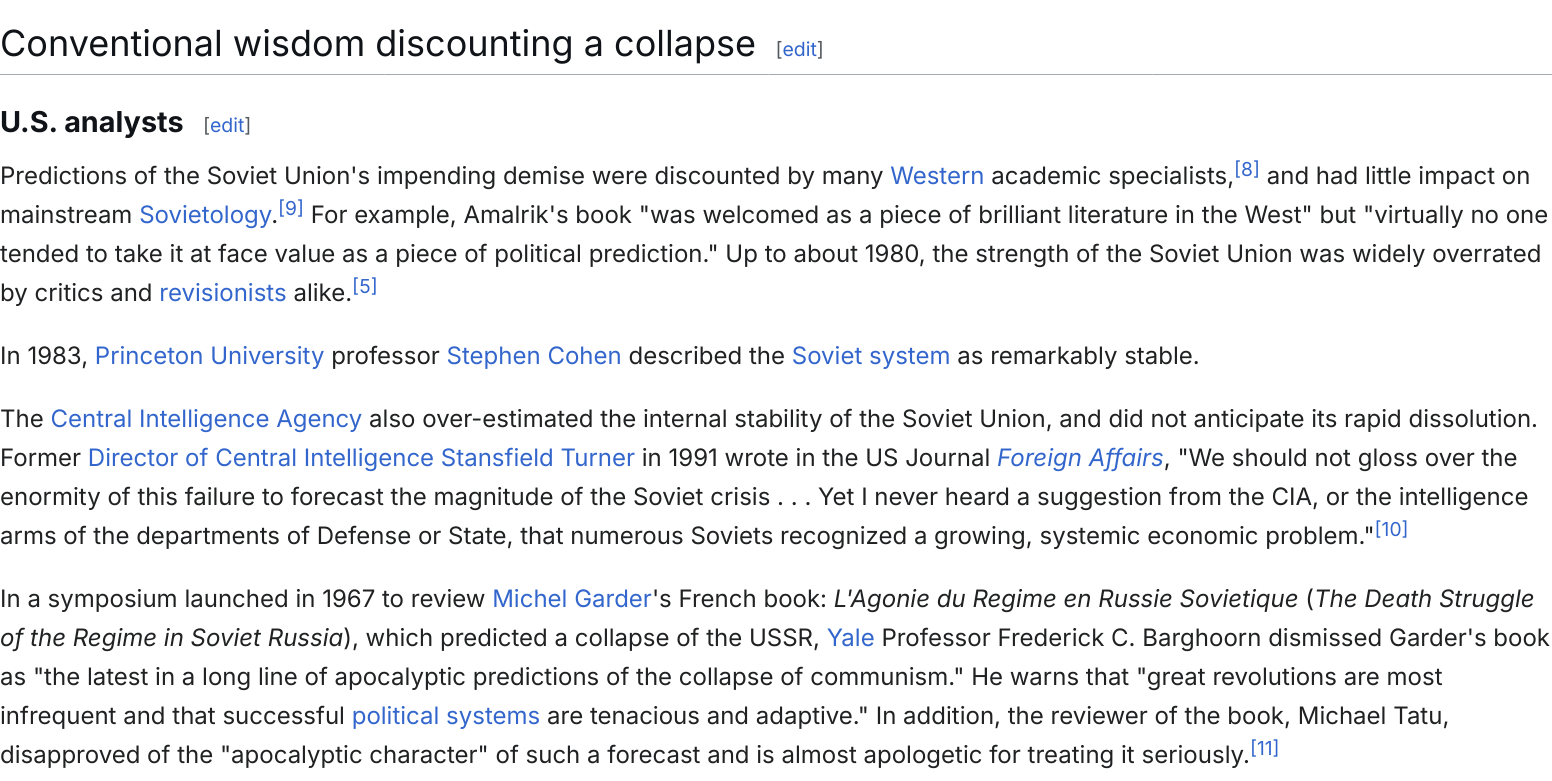Image resolution: width=1552 pixels, height=781 pixels.
Task: Open the Western link
Action: pyautogui.click(x=937, y=176)
